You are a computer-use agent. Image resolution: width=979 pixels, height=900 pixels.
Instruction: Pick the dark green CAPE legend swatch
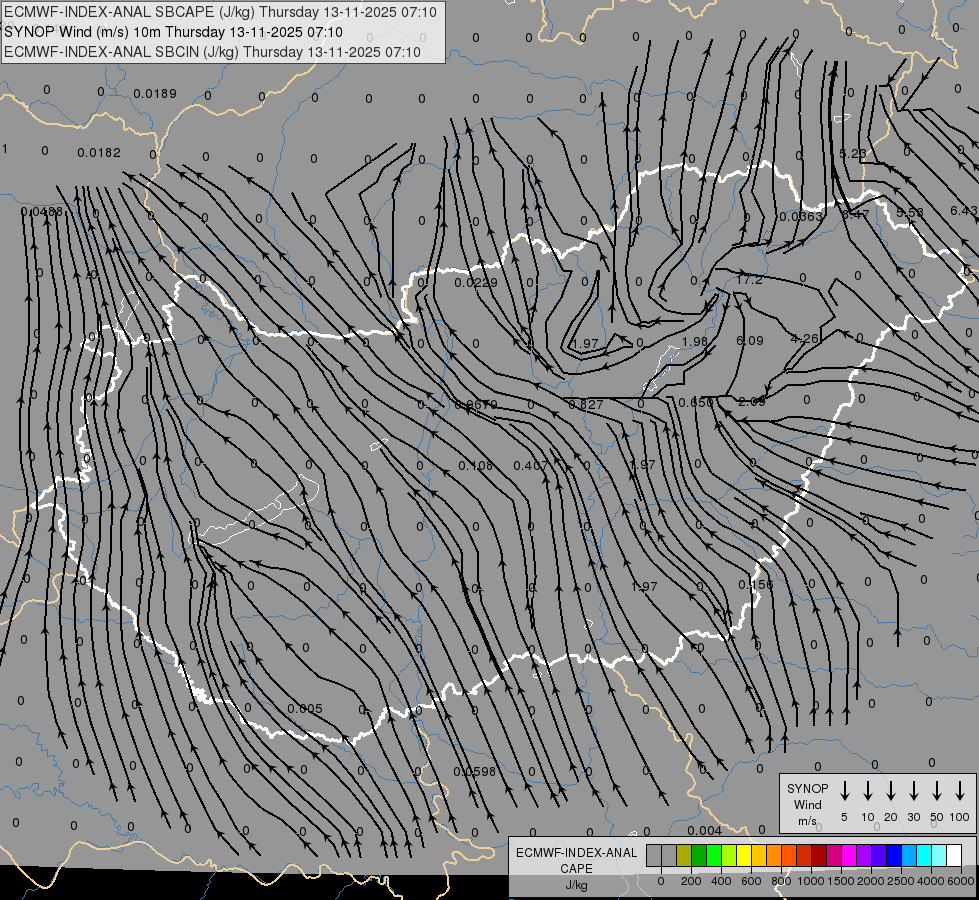coord(699,855)
